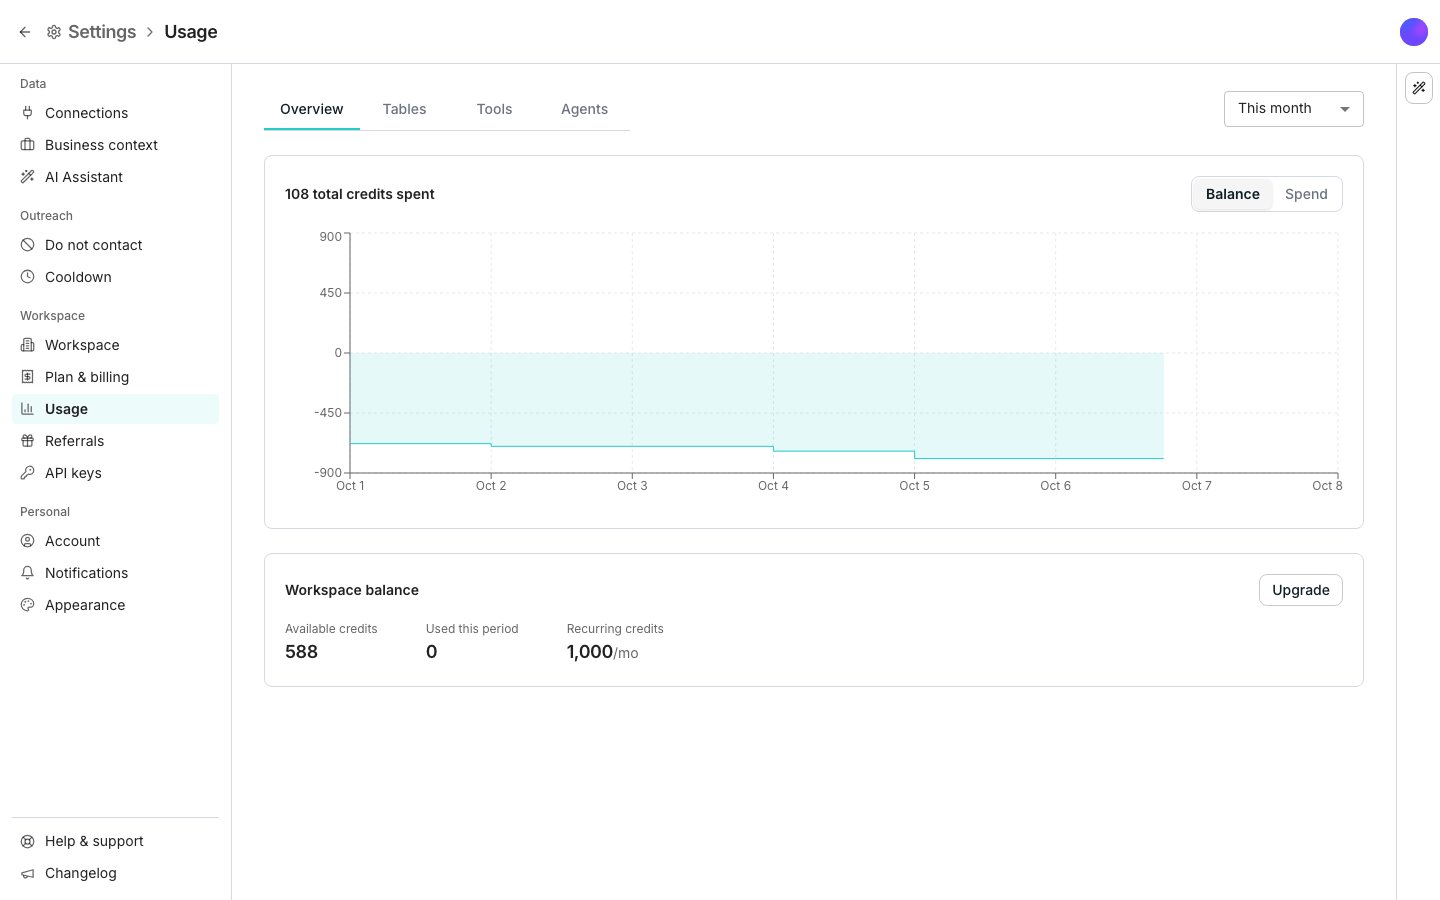This screenshot has height=900, width=1440.
Task: Click the Business context briefcase icon
Action: 28,145
